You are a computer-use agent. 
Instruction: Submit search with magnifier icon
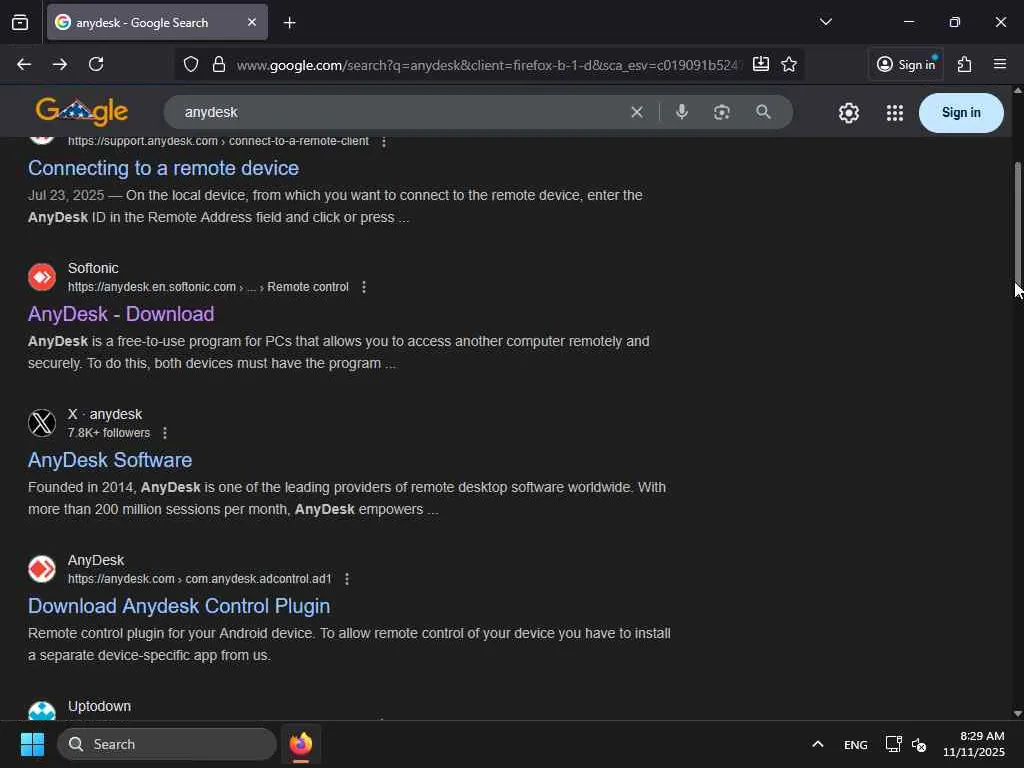tap(763, 112)
